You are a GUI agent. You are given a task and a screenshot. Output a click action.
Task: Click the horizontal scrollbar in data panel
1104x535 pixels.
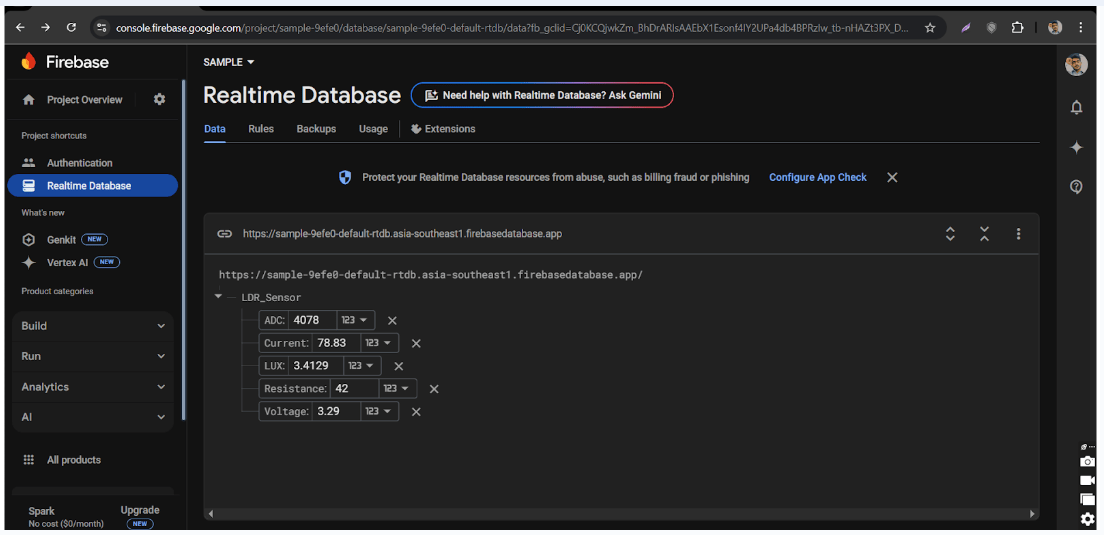(x=620, y=514)
